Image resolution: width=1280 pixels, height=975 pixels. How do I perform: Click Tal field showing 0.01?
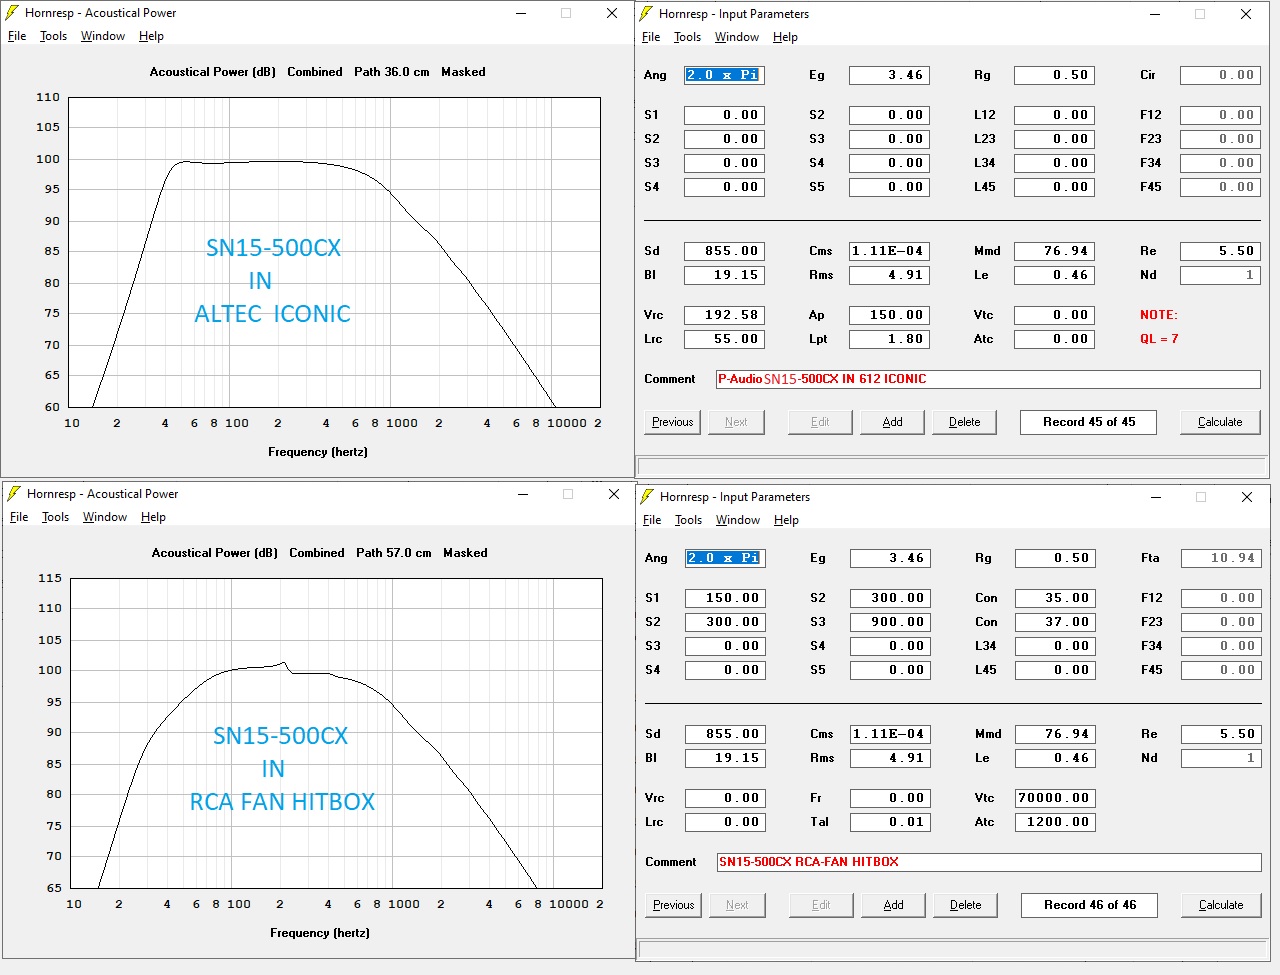890,822
